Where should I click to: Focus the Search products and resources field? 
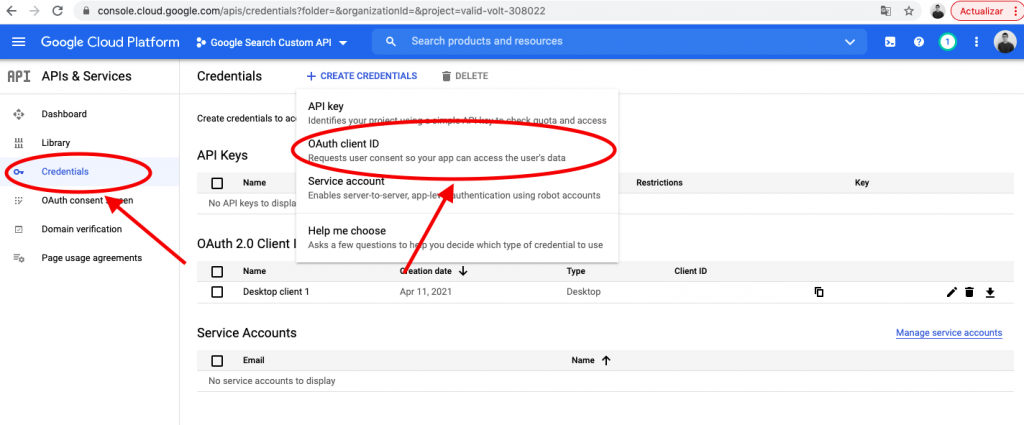(620, 41)
